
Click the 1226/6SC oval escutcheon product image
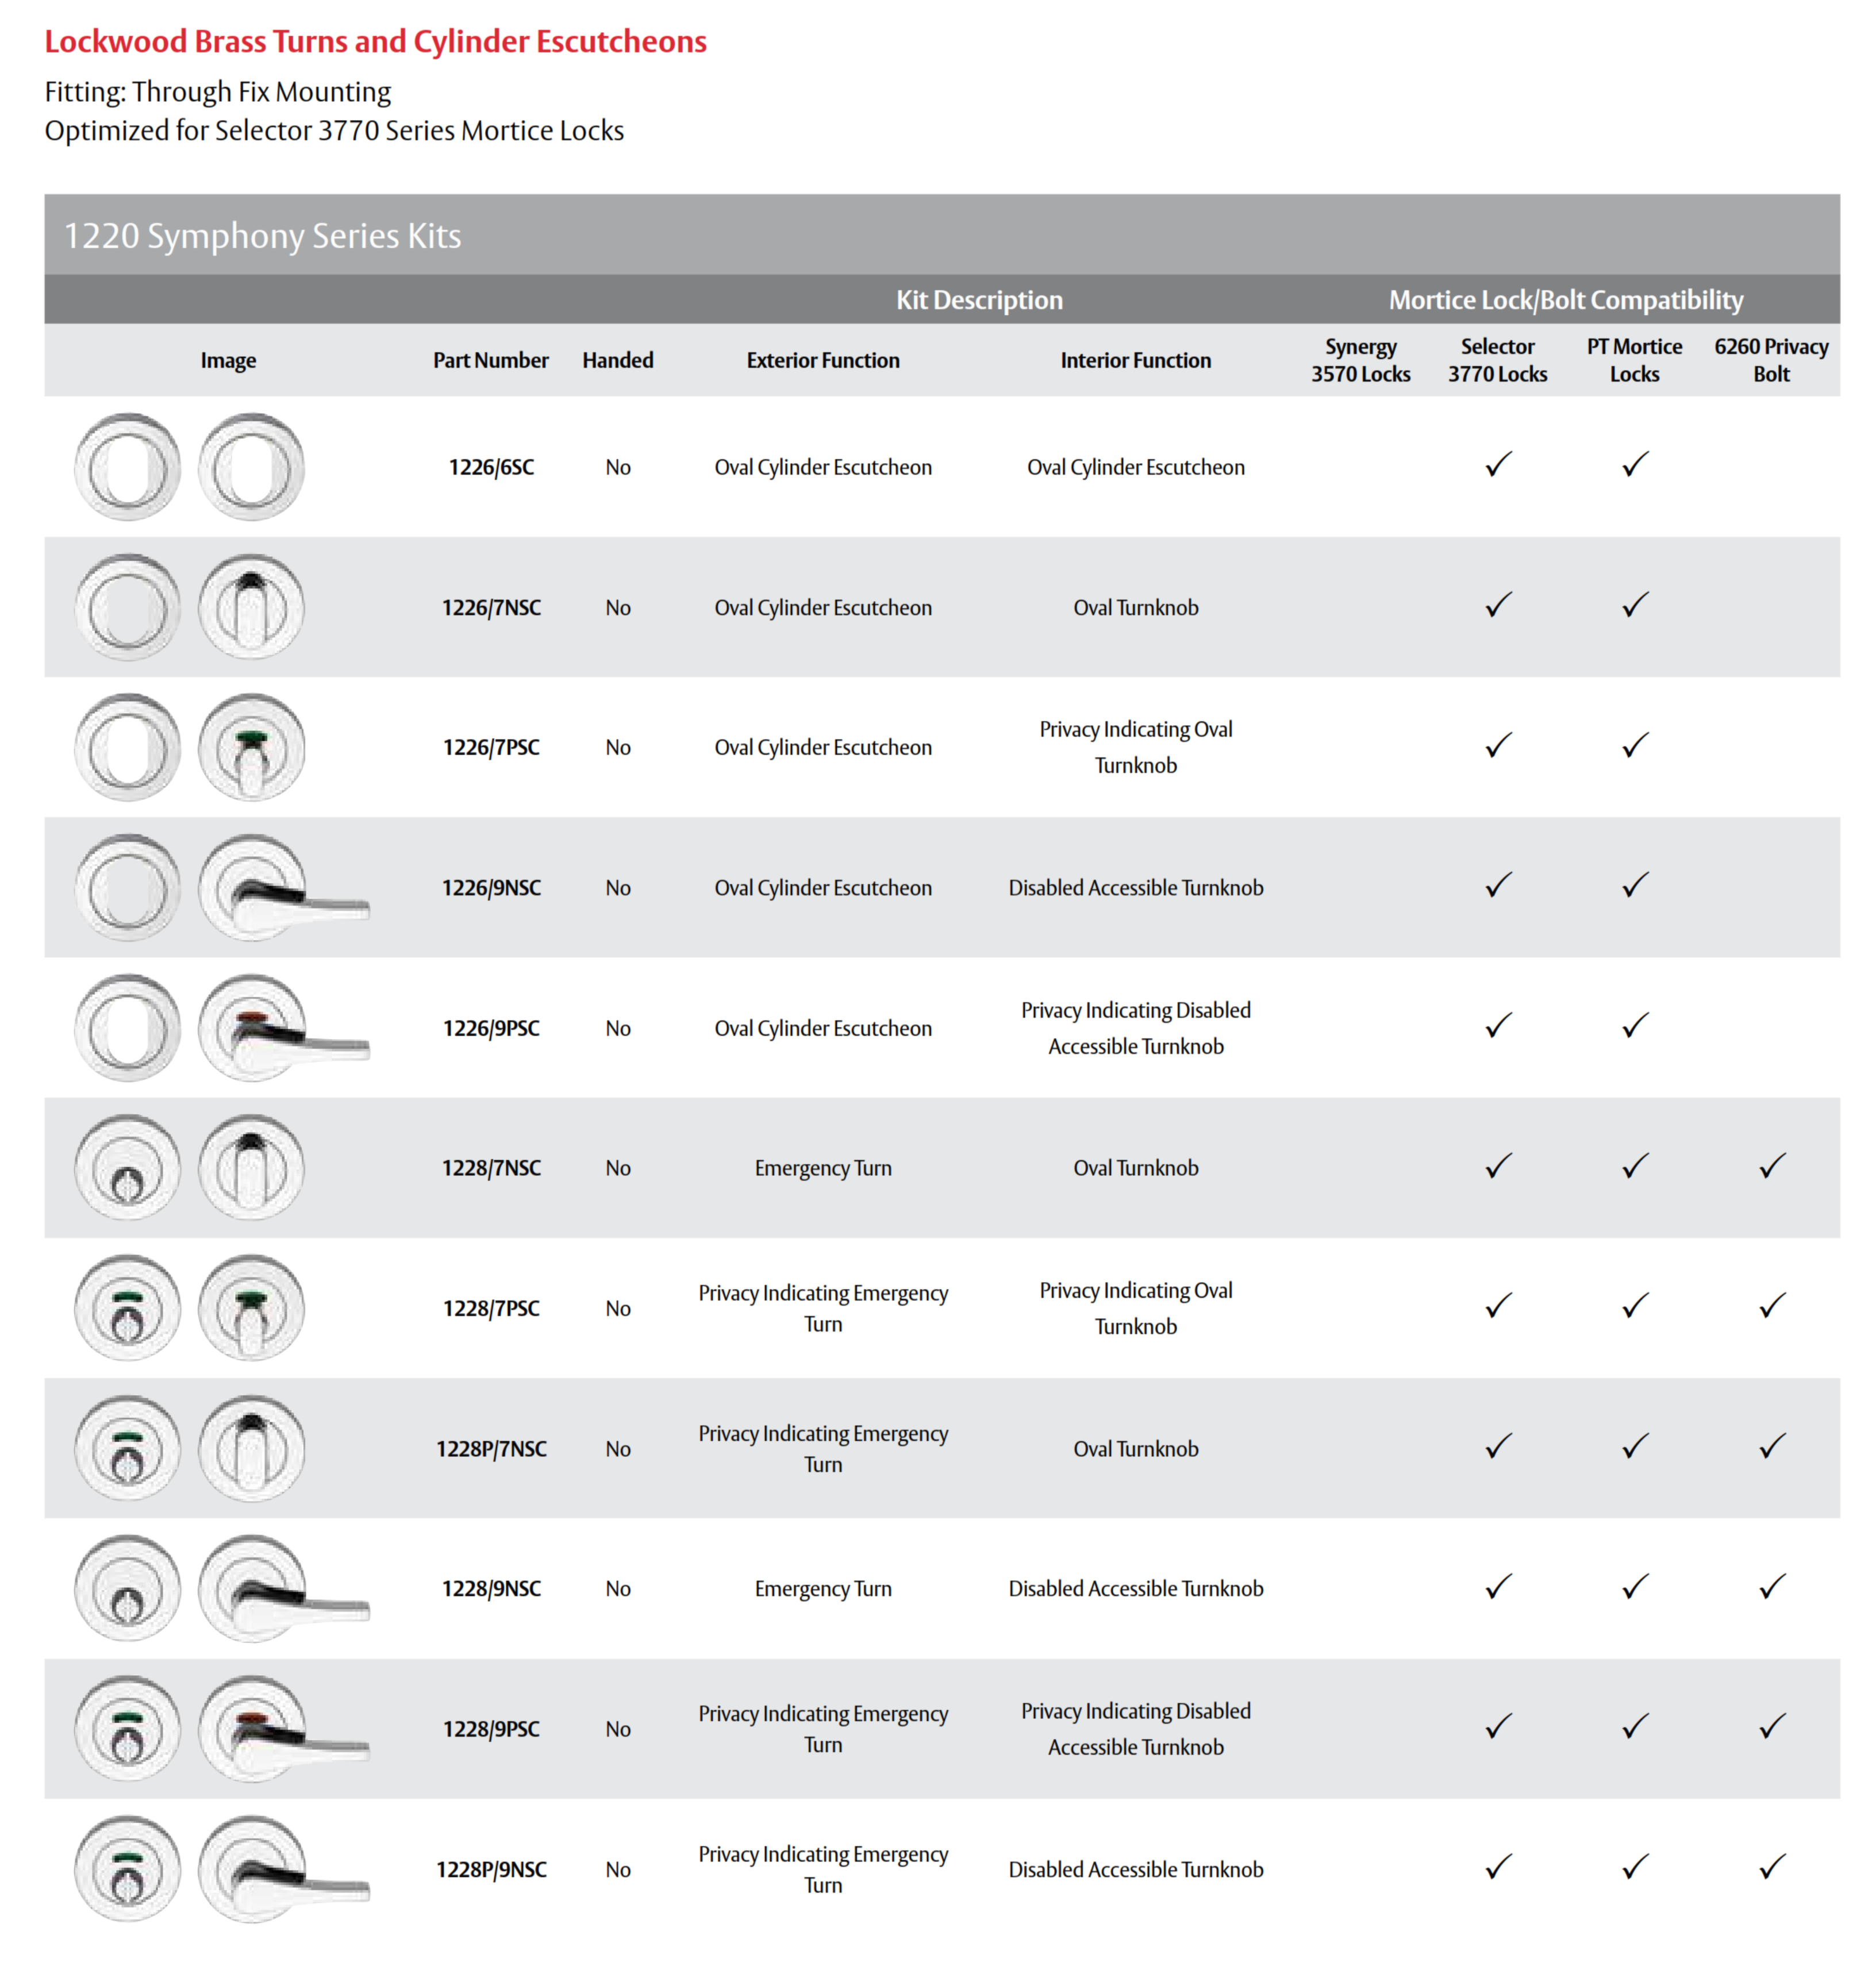coord(128,467)
